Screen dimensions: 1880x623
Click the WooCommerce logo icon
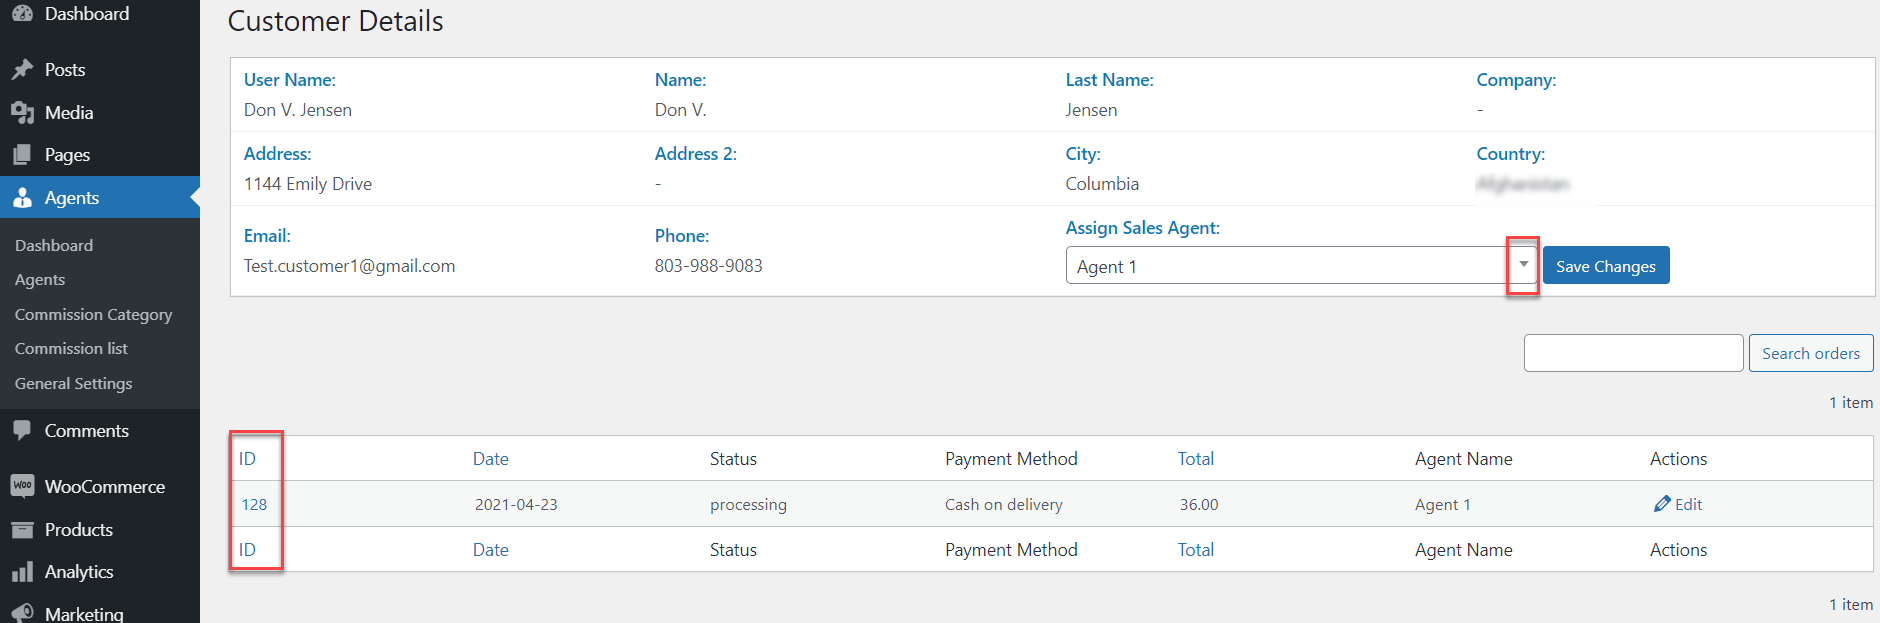coord(22,487)
